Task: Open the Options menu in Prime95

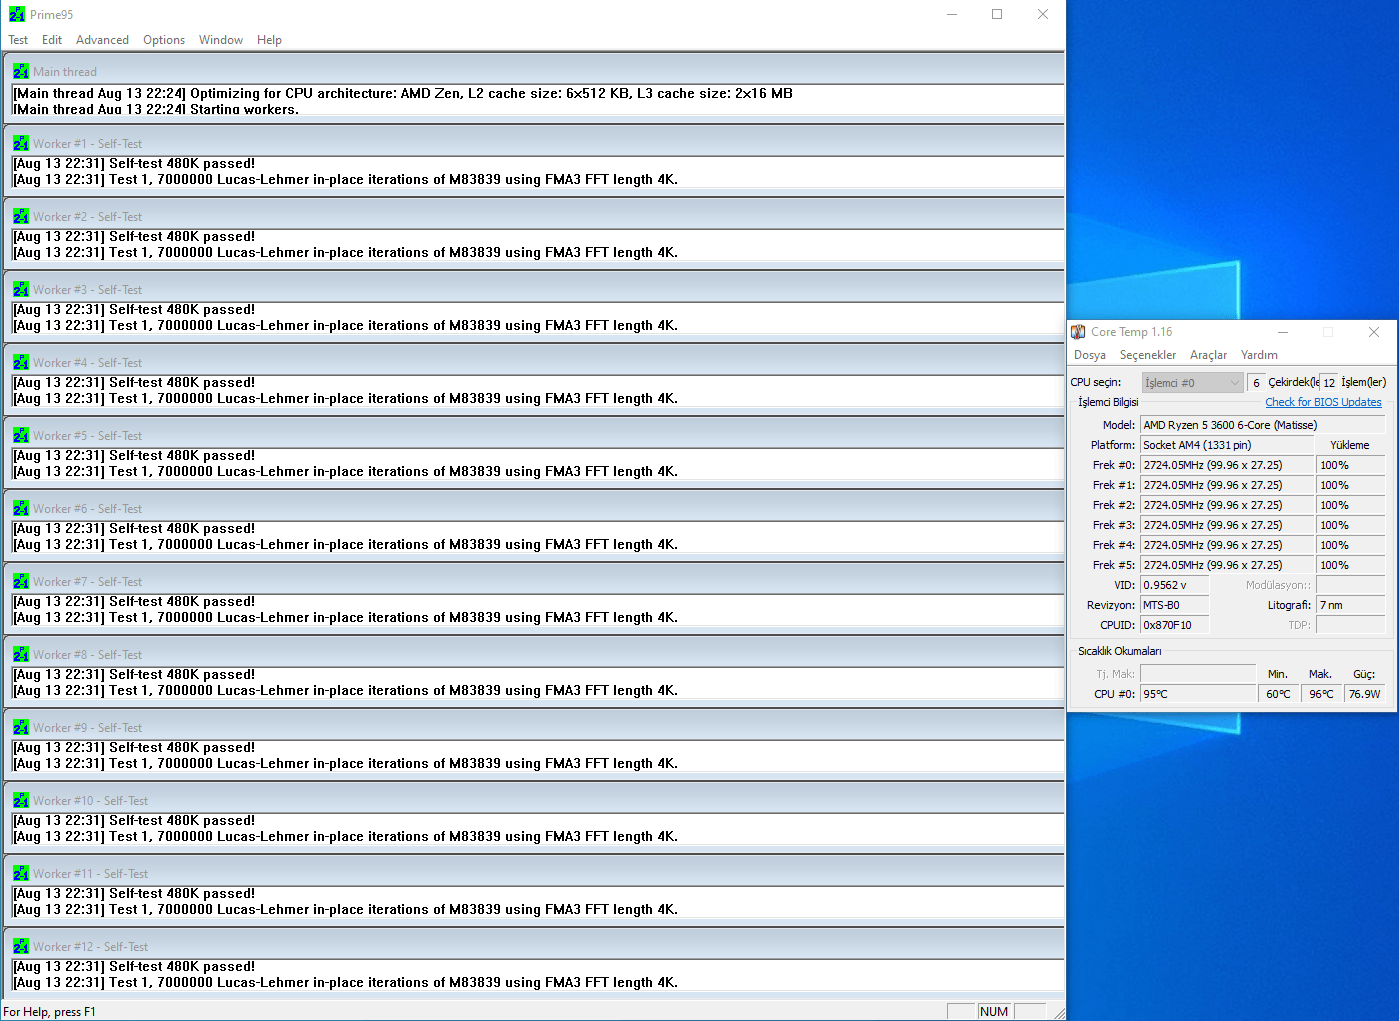Action: [164, 40]
